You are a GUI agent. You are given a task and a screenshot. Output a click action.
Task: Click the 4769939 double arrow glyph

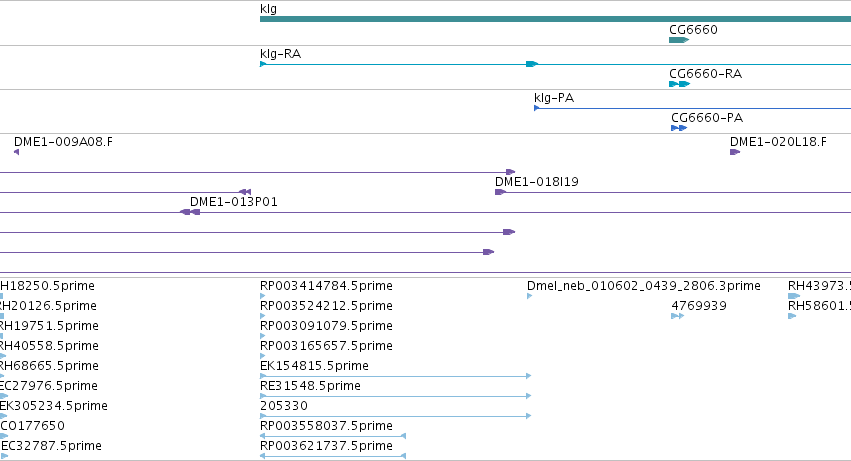click(677, 316)
